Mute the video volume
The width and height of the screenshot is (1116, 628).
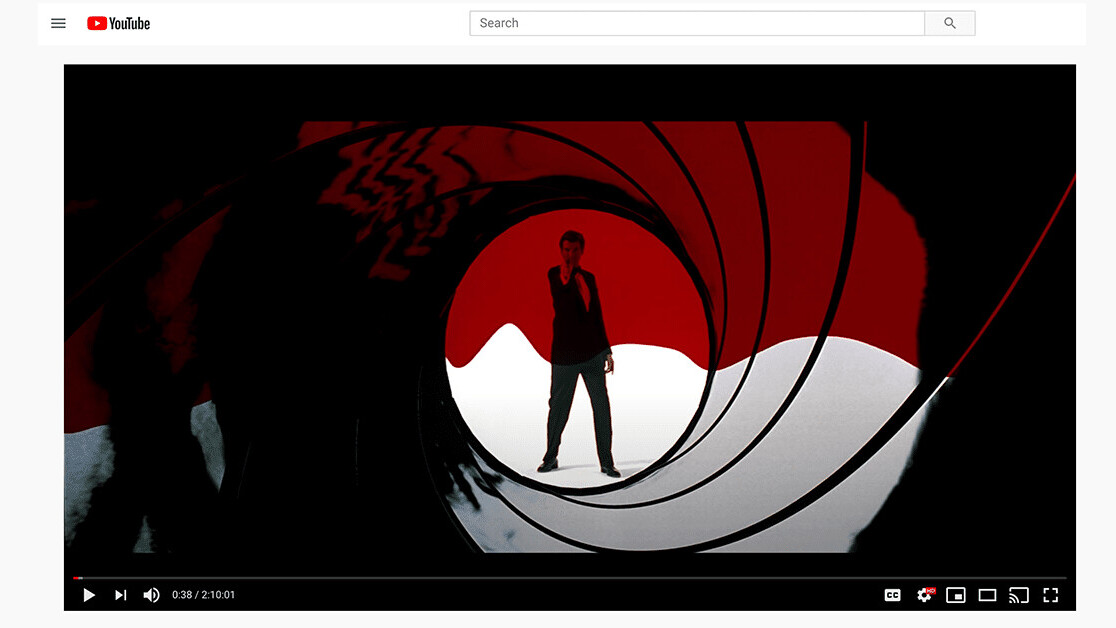point(151,595)
